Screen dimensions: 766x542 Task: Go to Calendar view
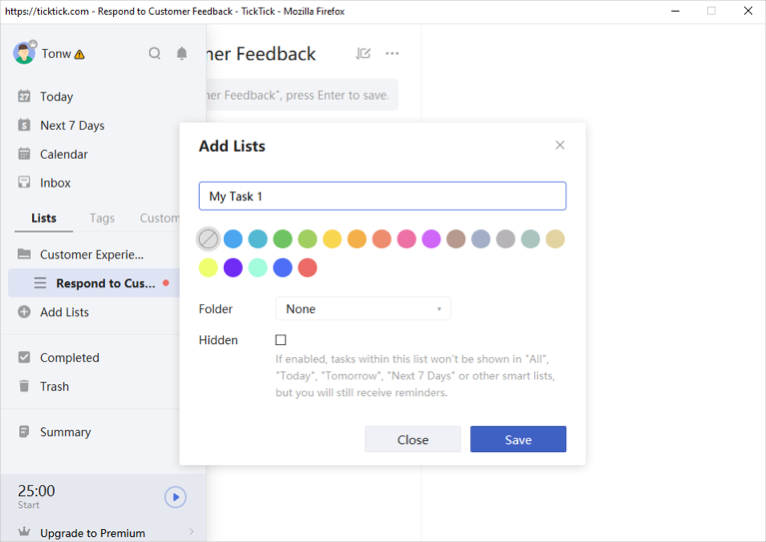point(63,155)
